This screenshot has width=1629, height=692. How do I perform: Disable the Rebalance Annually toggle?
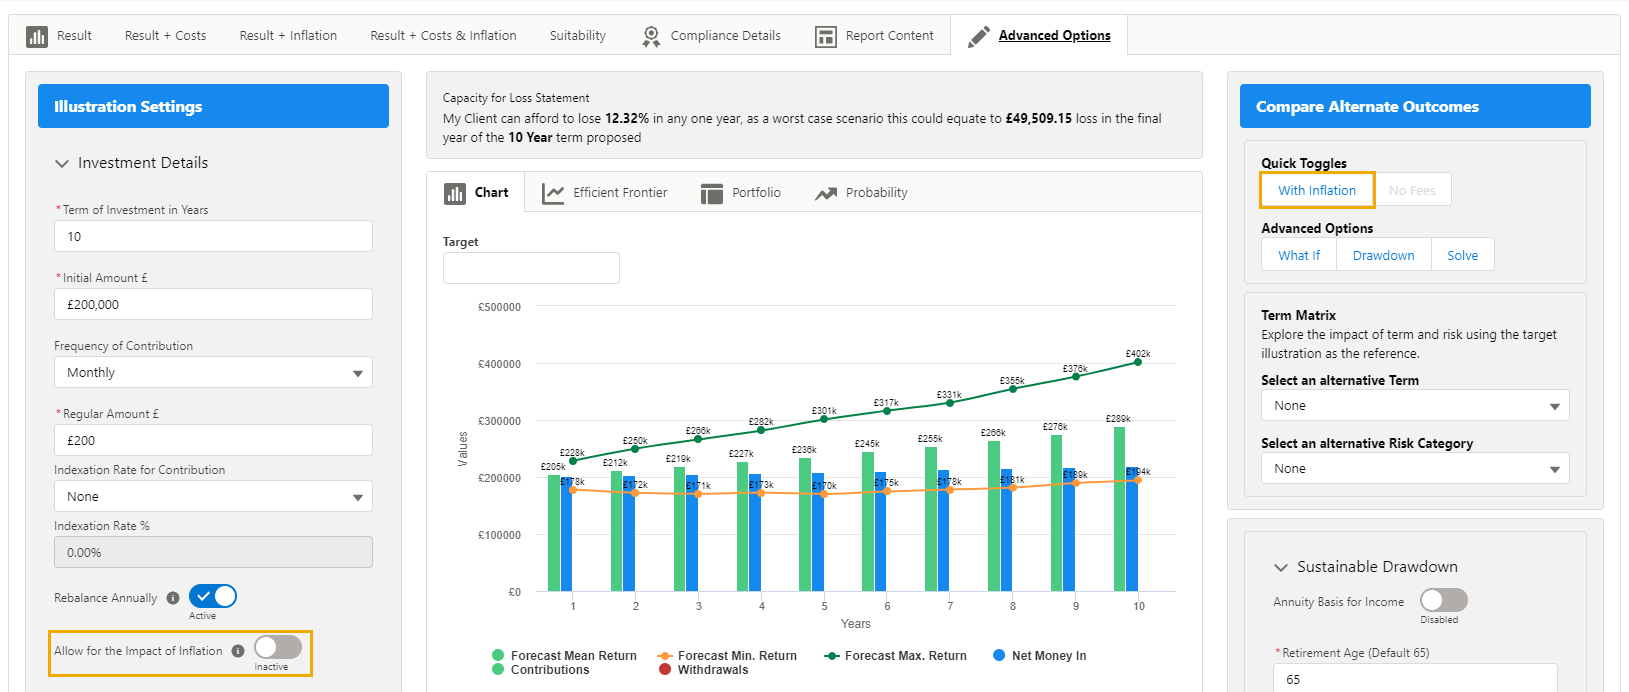(213, 597)
